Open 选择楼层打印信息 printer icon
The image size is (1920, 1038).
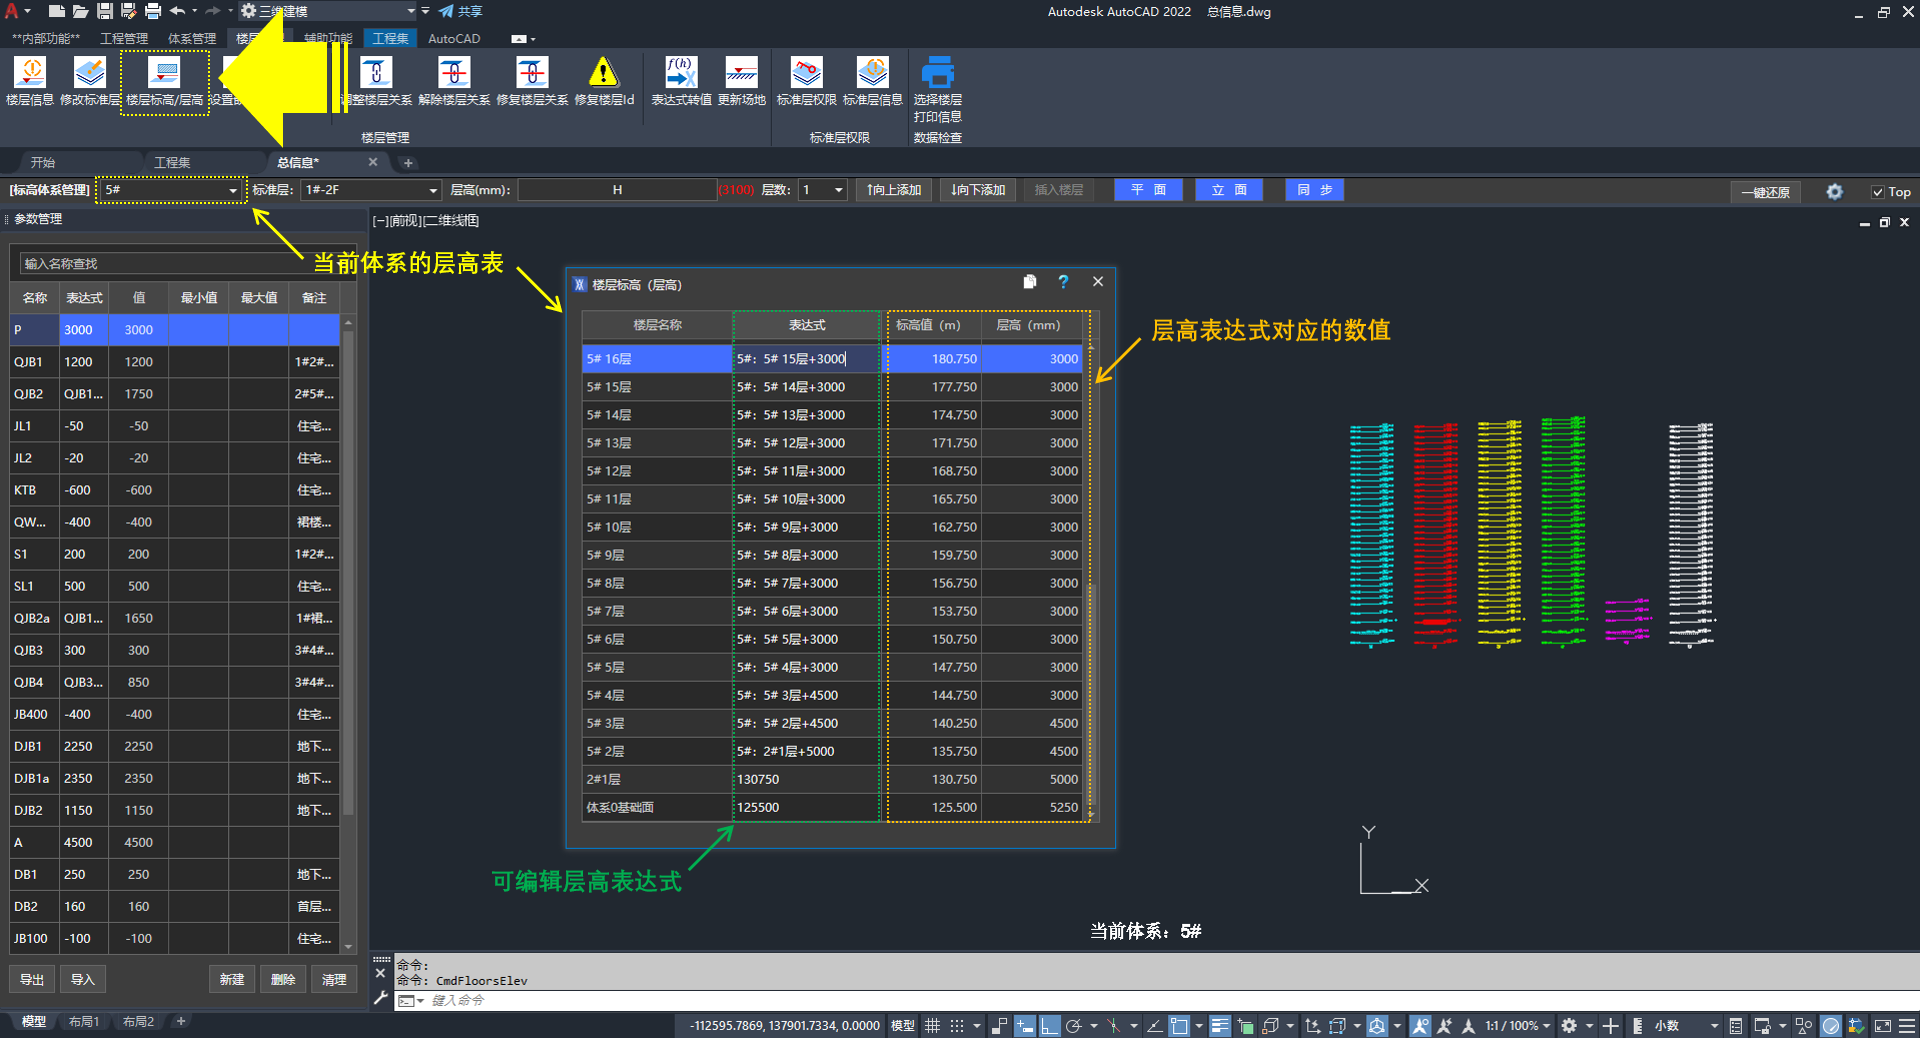point(937,80)
